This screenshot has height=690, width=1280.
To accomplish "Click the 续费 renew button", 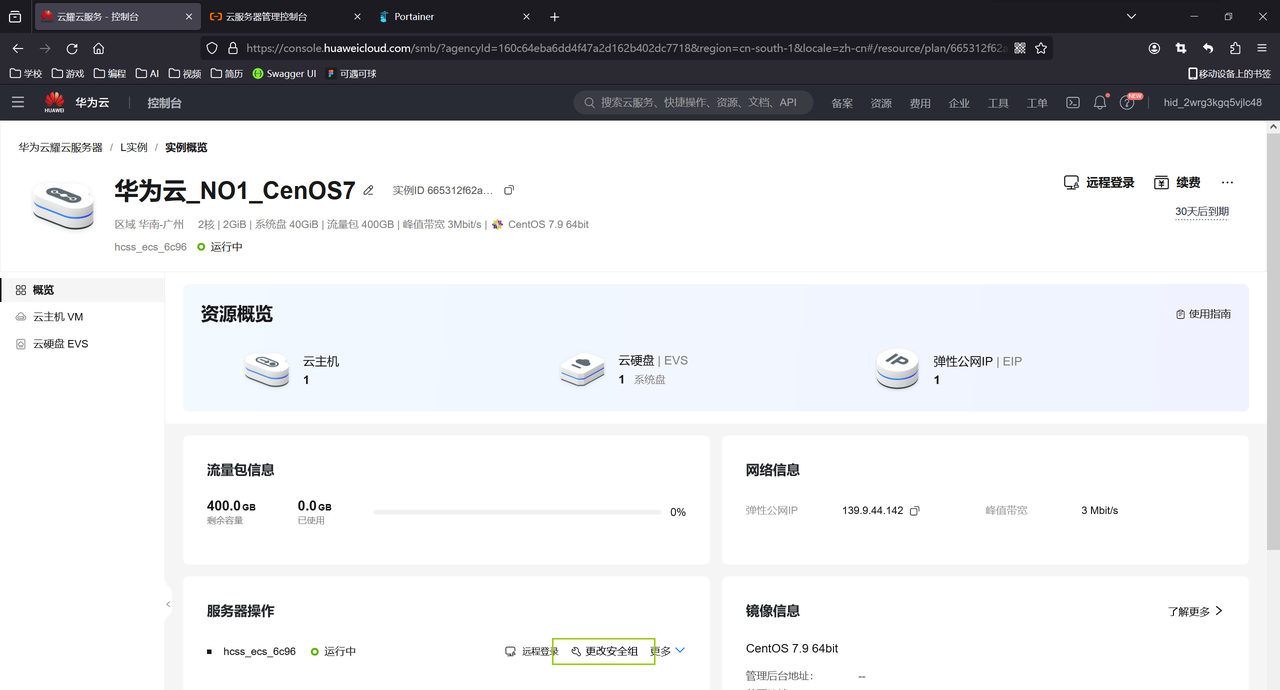I will (x=1177, y=183).
